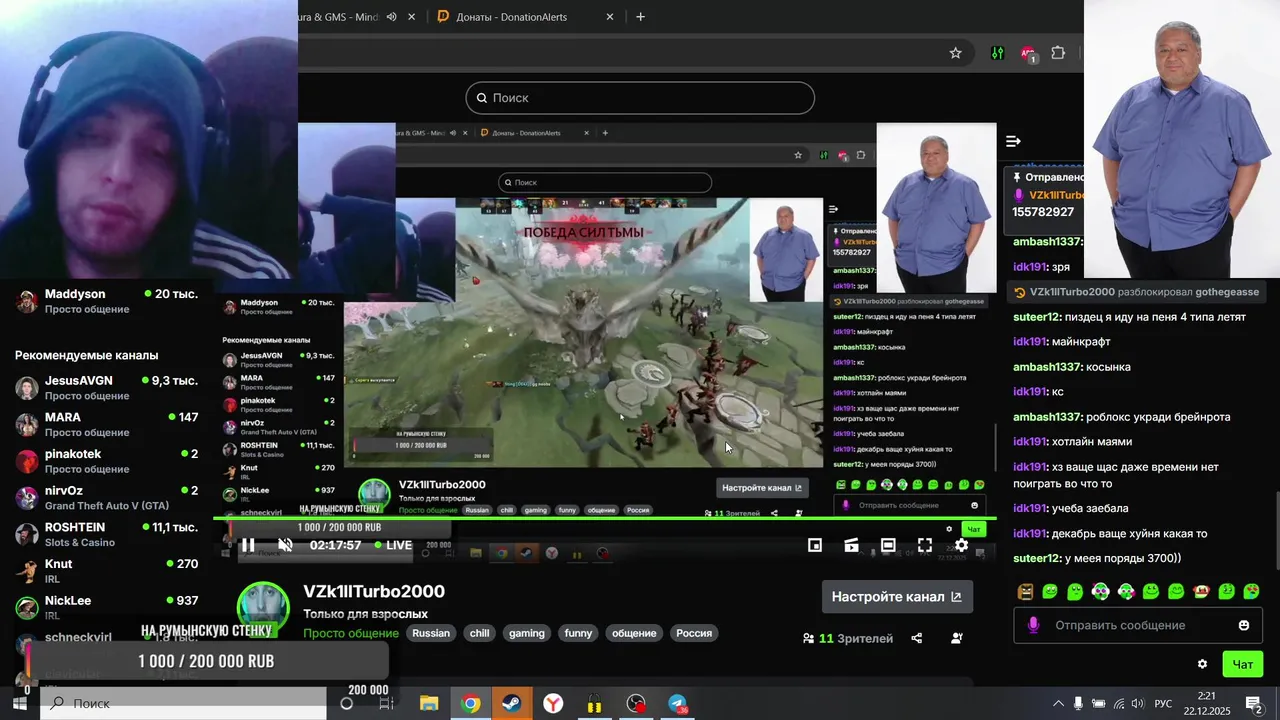Open the mini-player from the player bar
Screen dimensions: 1280x720
[815, 545]
